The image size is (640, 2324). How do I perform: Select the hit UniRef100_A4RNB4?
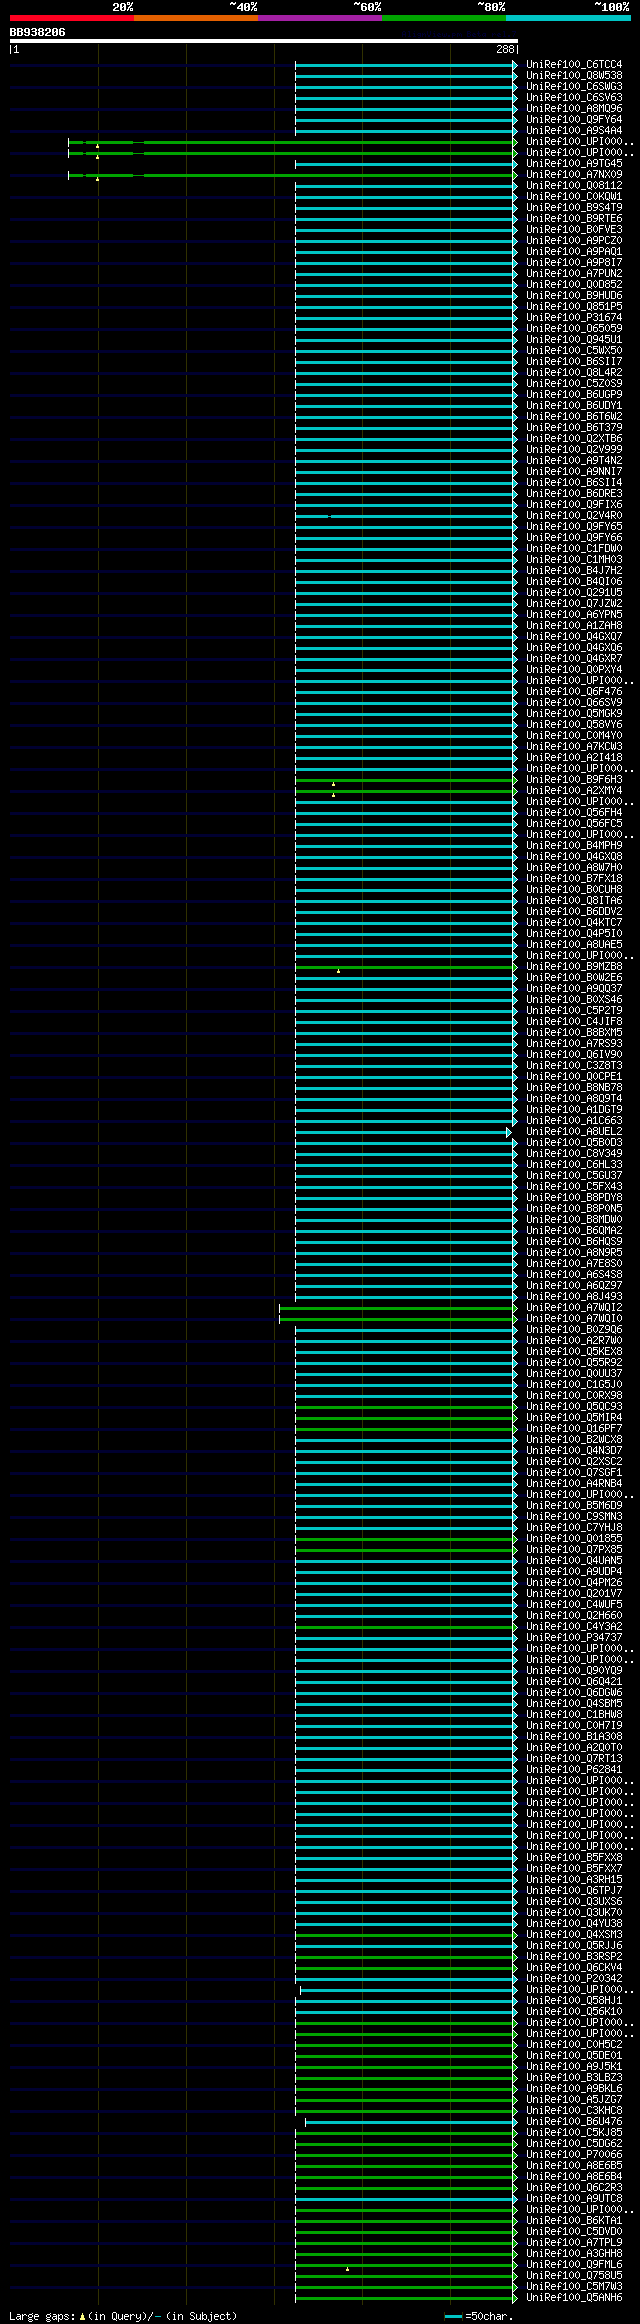(x=574, y=1484)
